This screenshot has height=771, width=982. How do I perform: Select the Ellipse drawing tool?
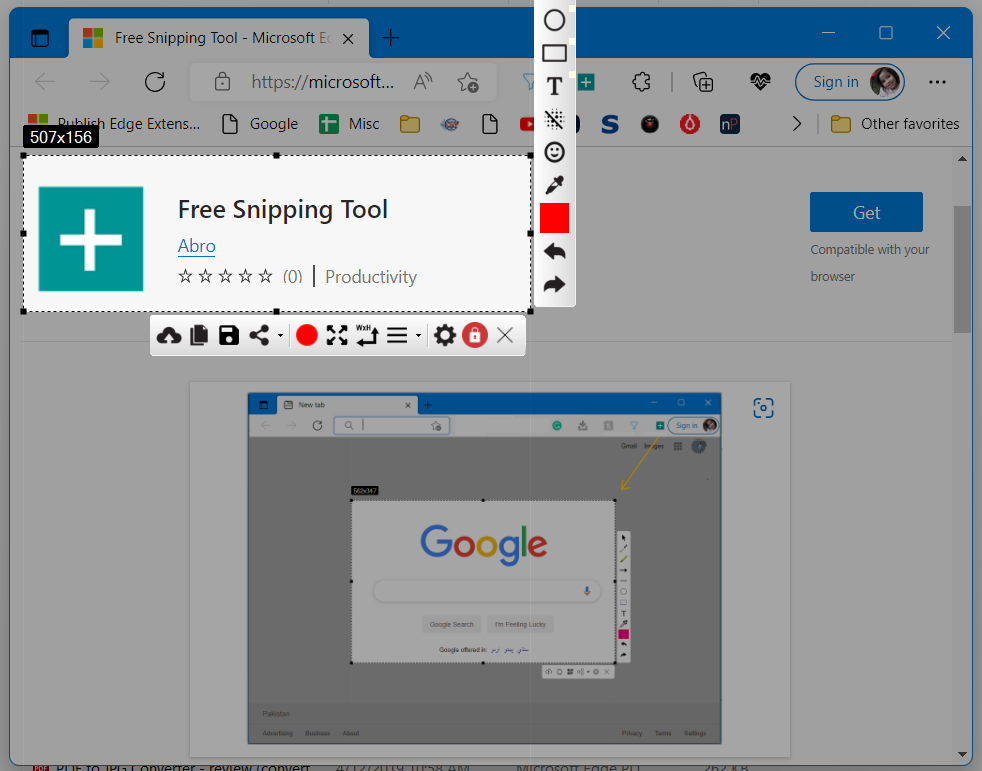[554, 20]
